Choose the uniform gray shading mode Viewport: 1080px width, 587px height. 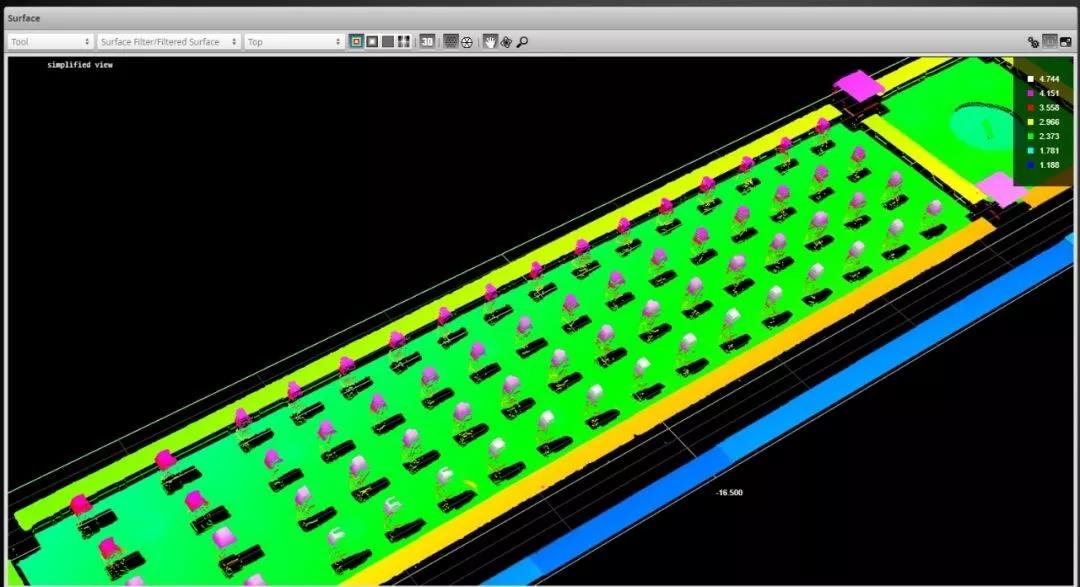[388, 42]
